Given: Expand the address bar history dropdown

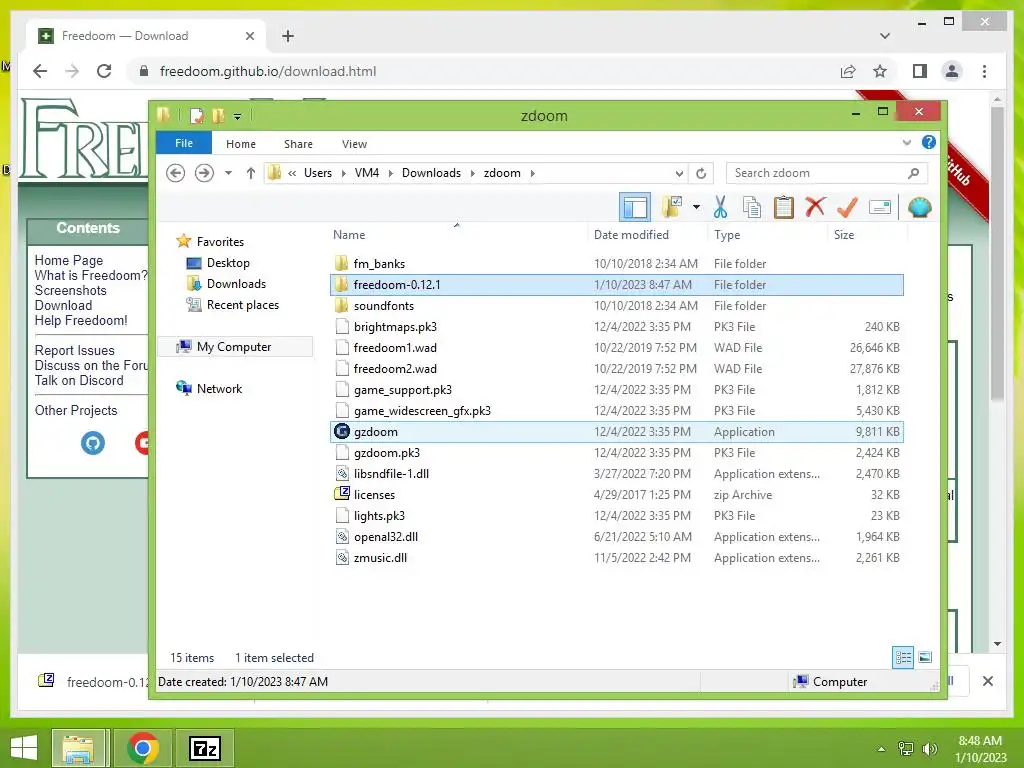Looking at the screenshot, I should pyautogui.click(x=679, y=173).
